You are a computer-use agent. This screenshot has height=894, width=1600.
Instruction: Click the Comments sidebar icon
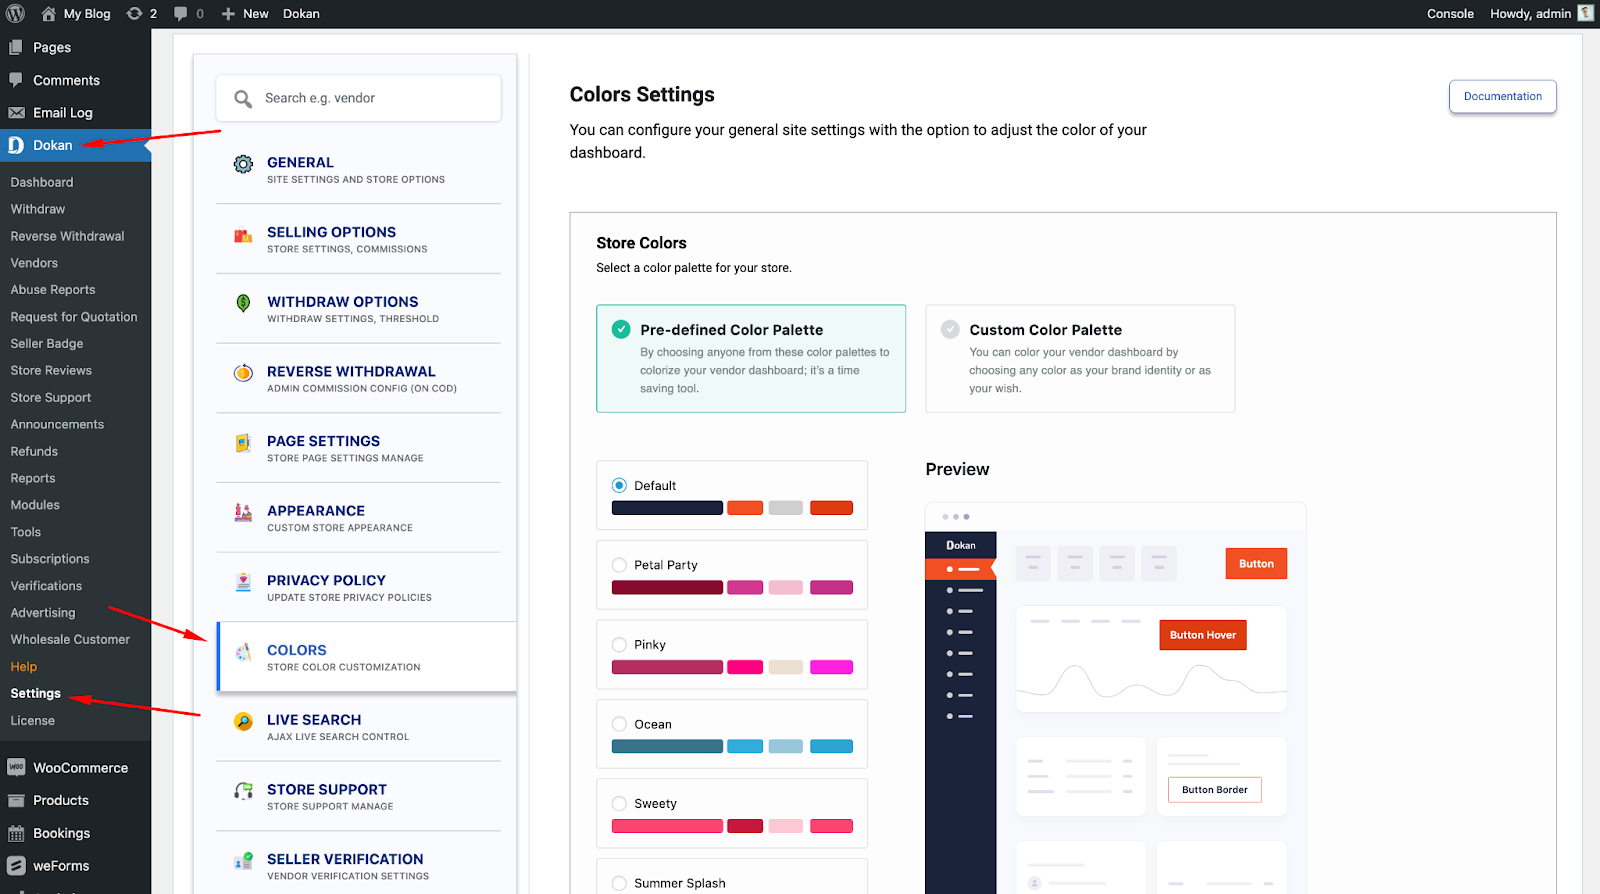[16, 80]
